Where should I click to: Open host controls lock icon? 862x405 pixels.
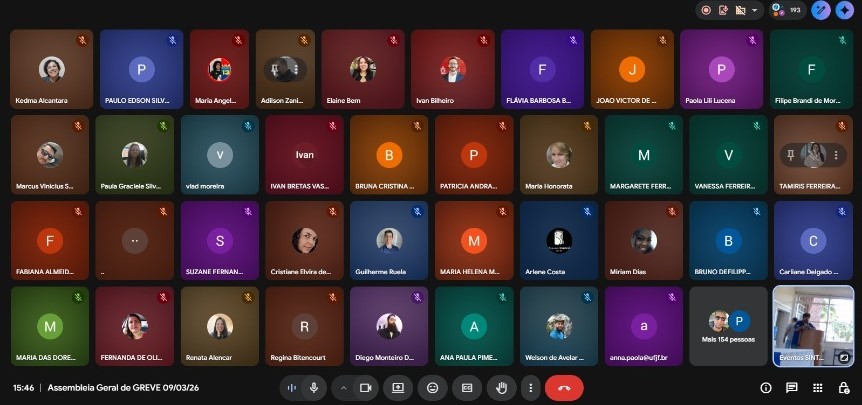842,387
